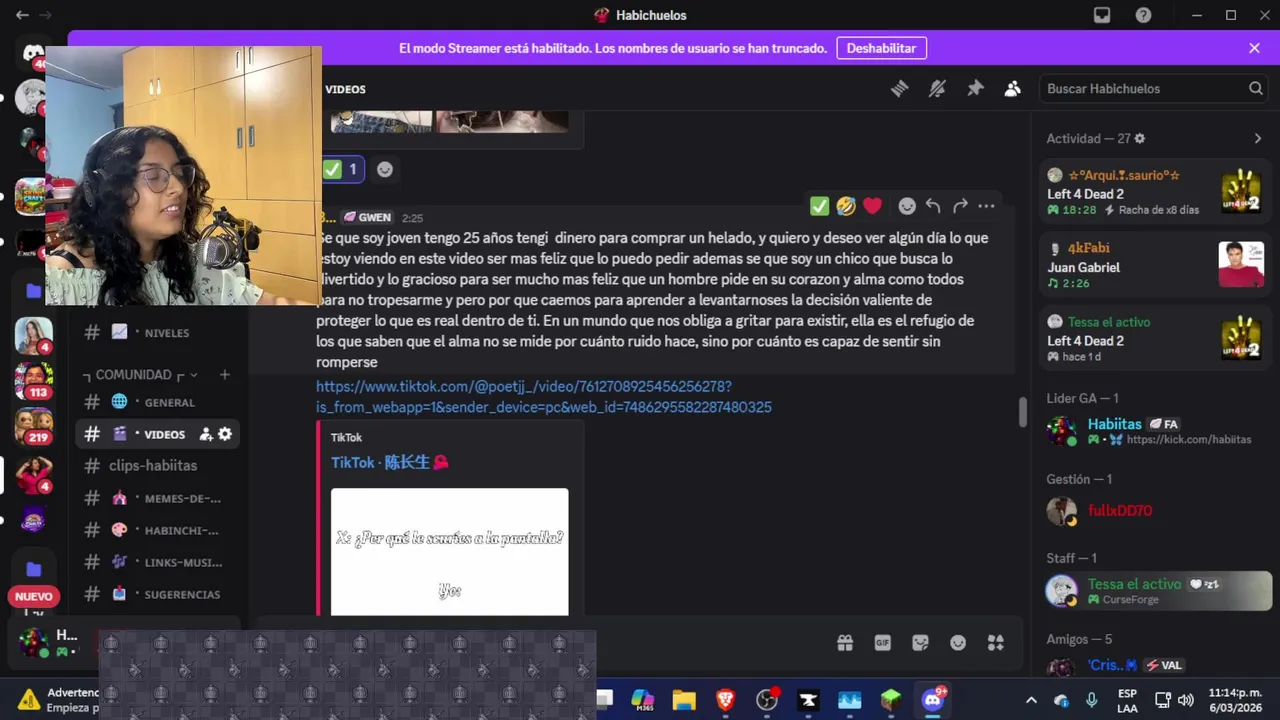Open VIDEOS channel settings gear
Viewport: 1280px width, 720px height.
tap(225, 434)
